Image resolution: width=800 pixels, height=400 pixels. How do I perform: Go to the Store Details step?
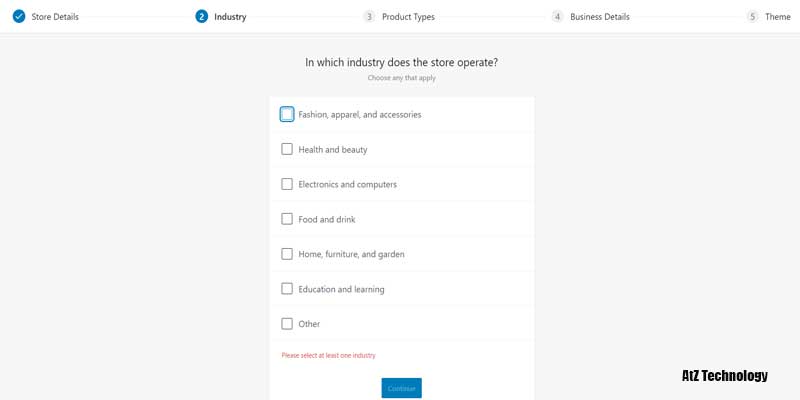tap(55, 17)
